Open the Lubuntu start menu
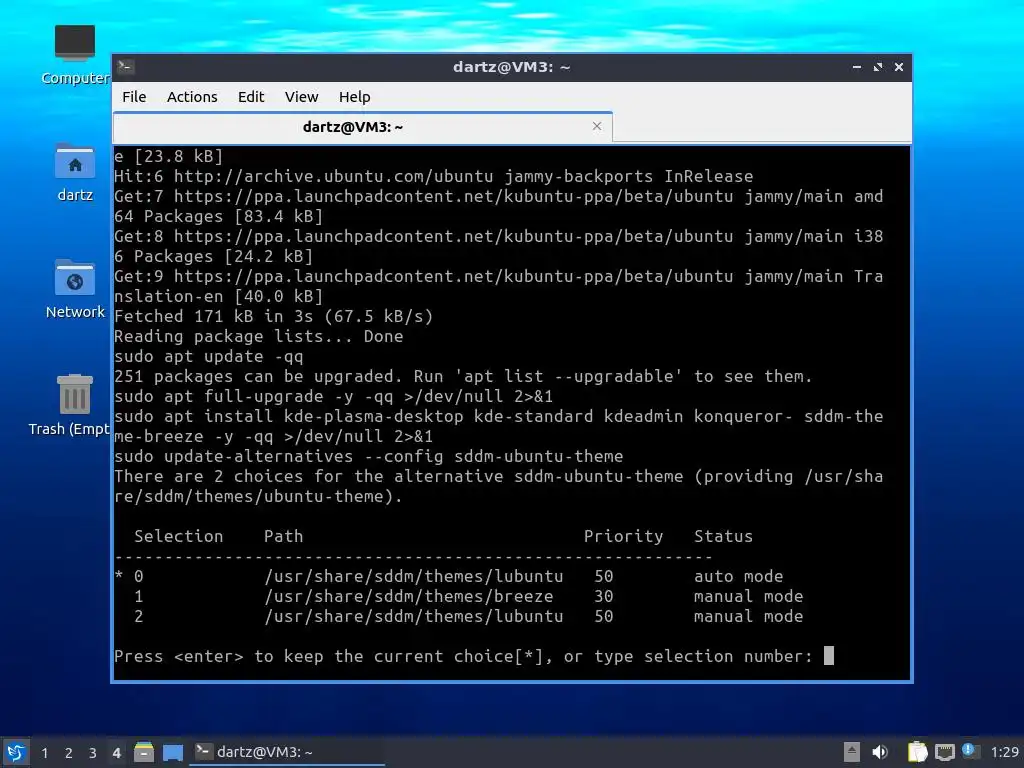Image resolution: width=1024 pixels, height=768 pixels. pyautogui.click(x=16, y=752)
